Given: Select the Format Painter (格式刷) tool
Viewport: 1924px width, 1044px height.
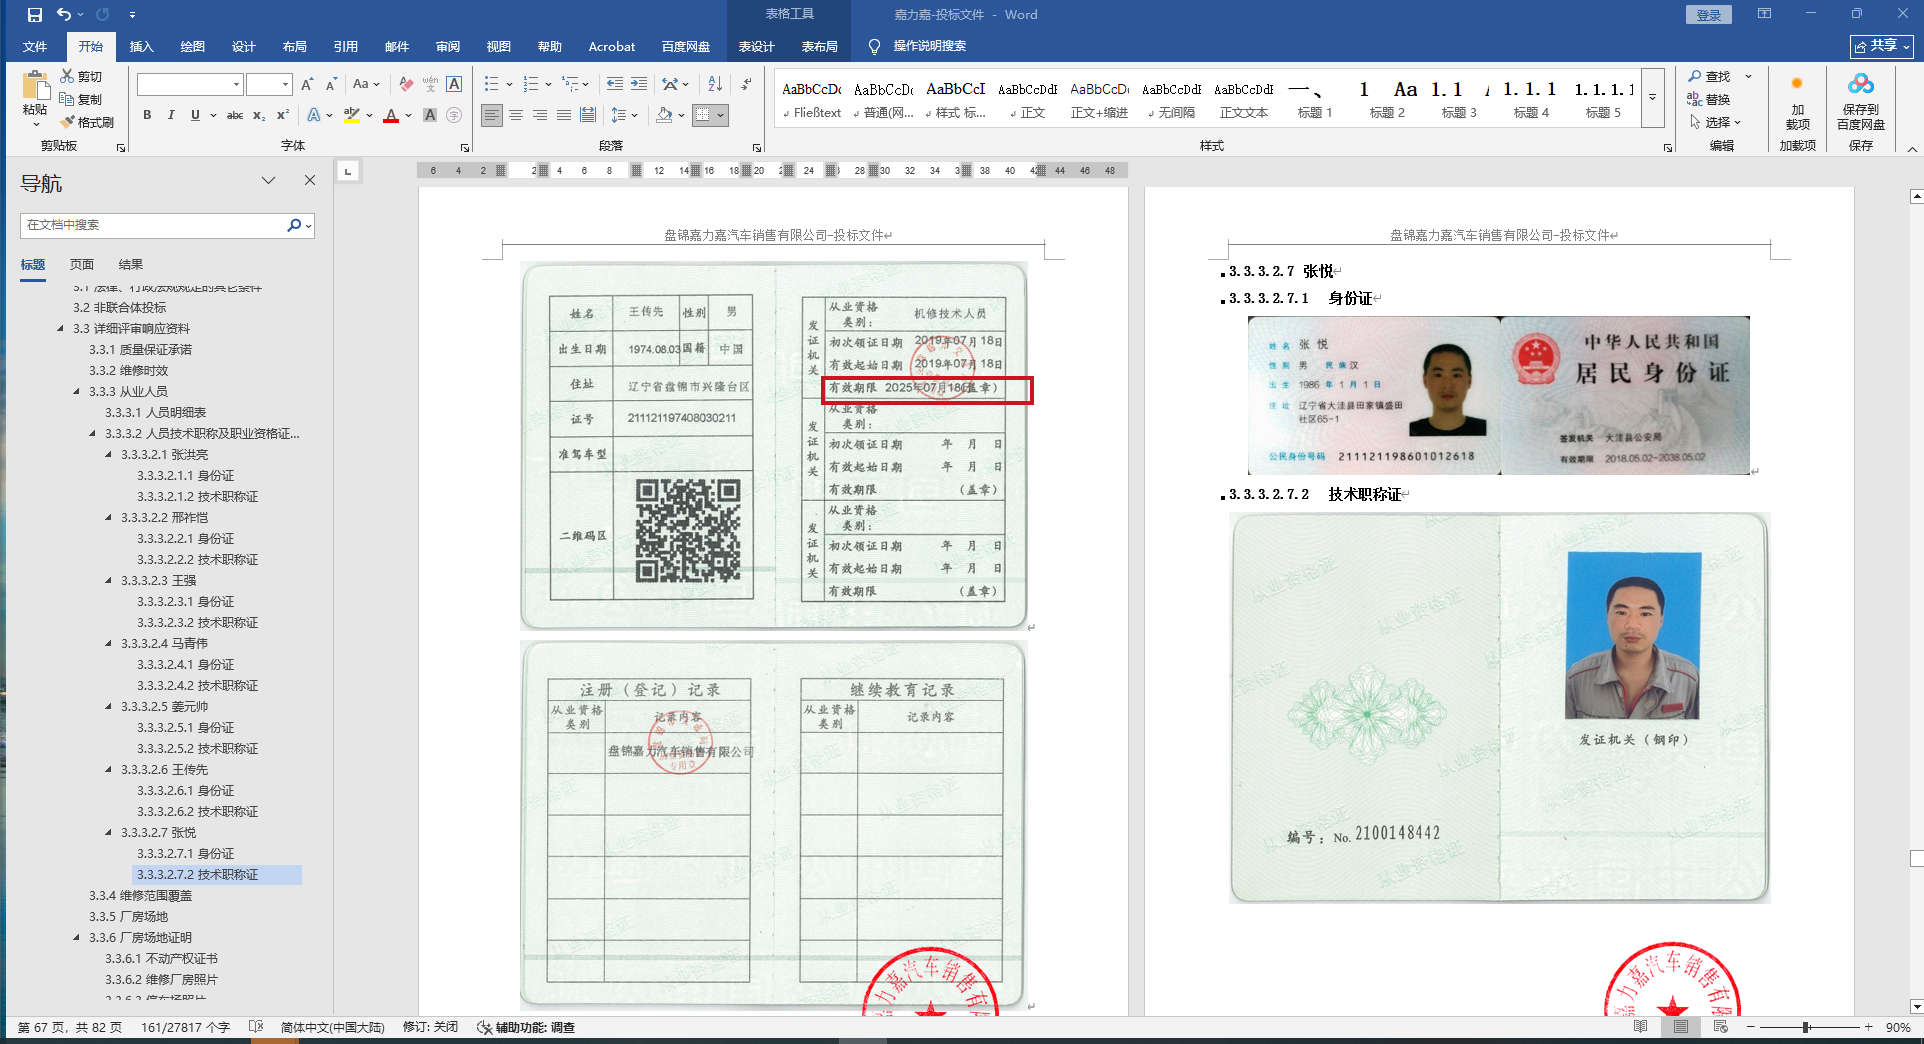Looking at the screenshot, I should pyautogui.click(x=87, y=122).
